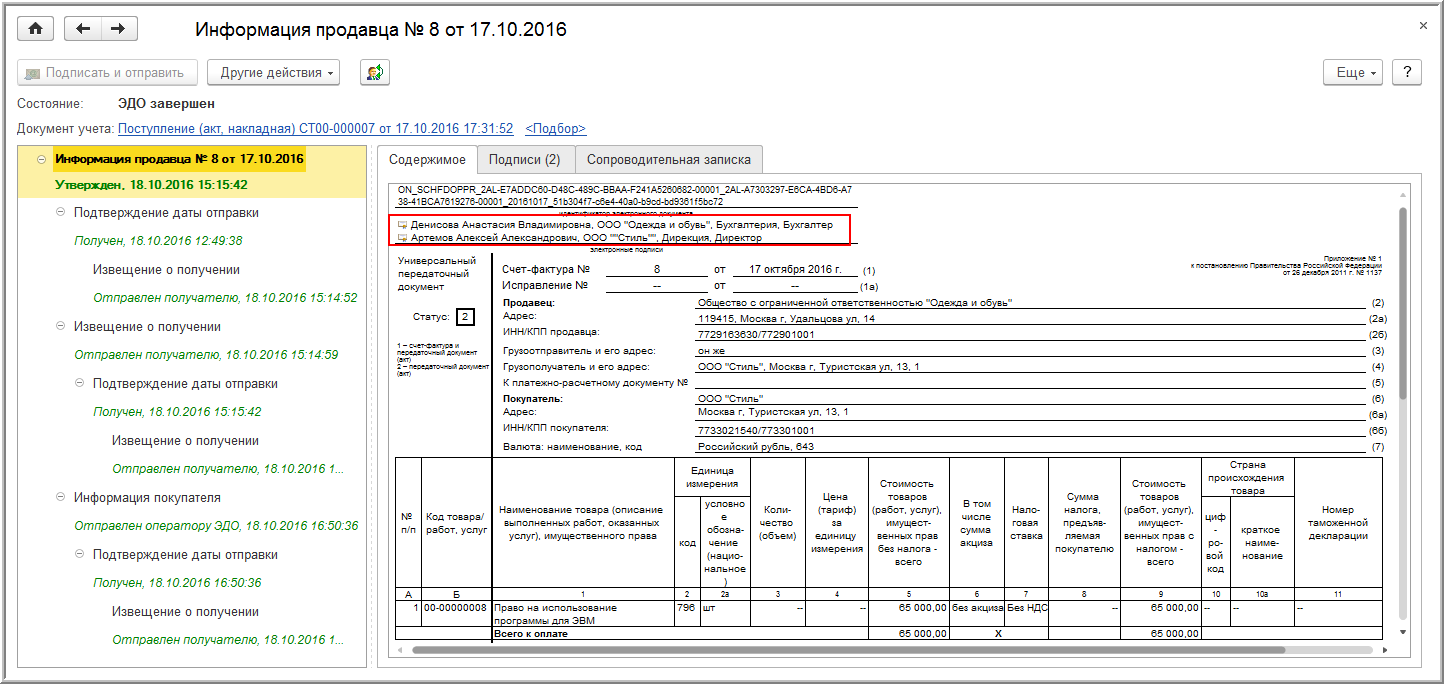Screen dimensions: 1444x684
Task: Click the address 119415, Москва г, Удальцова ул, 14
Action: click(786, 318)
